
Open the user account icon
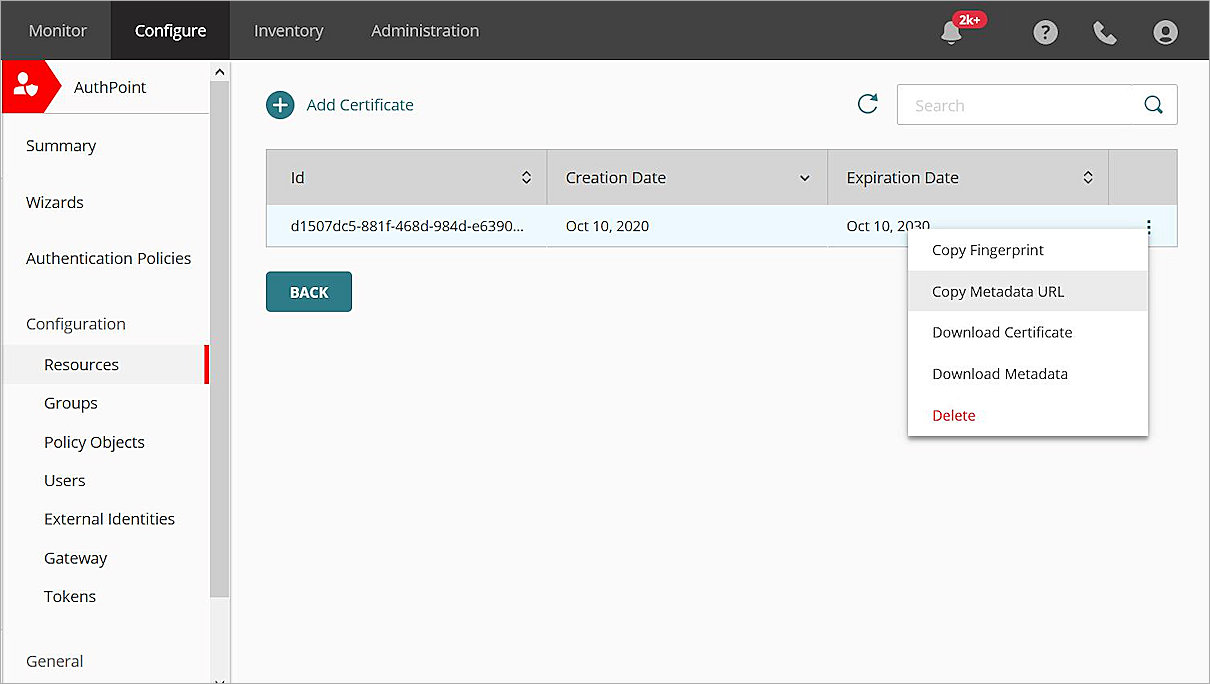(1165, 32)
